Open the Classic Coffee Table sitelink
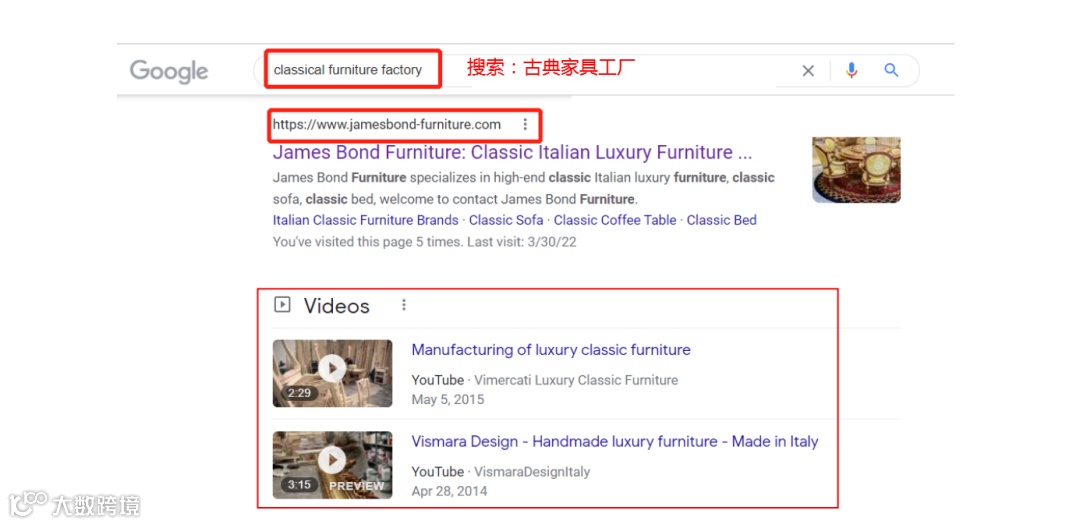Screen dimensions: 1080x525 (x=614, y=220)
